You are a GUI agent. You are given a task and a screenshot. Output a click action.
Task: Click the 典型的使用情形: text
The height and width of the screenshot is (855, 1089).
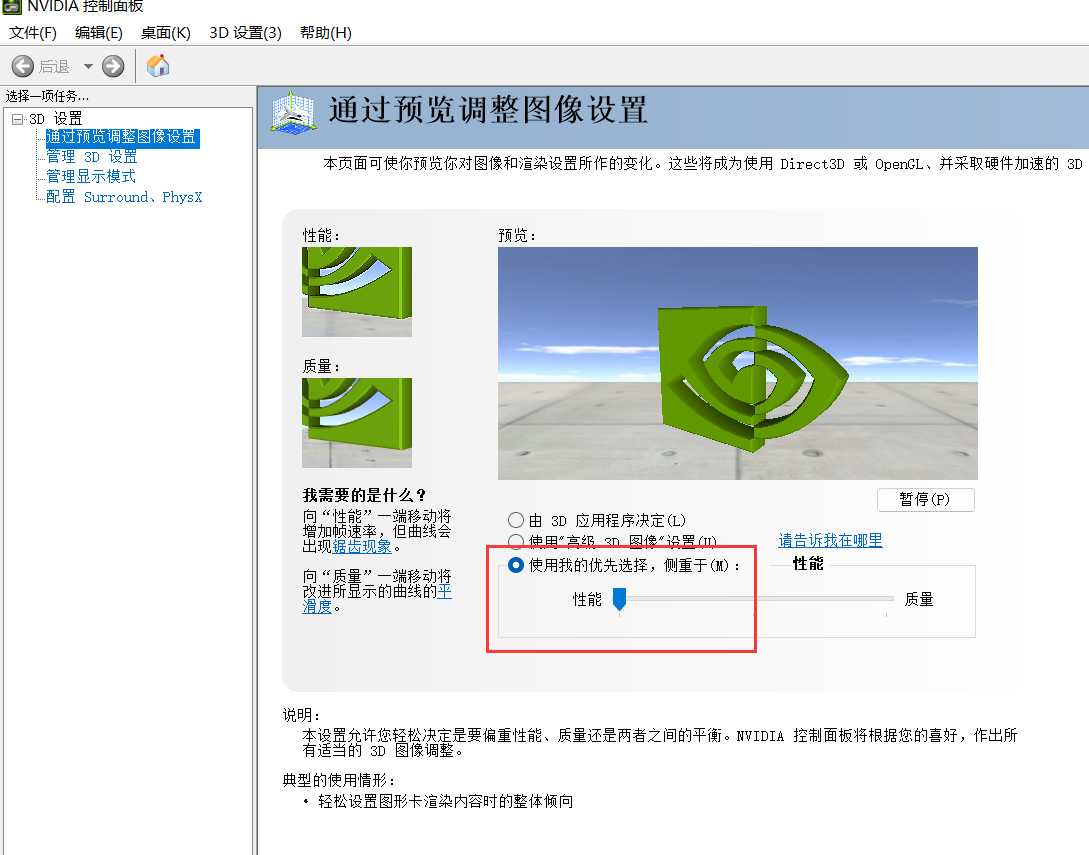338,781
